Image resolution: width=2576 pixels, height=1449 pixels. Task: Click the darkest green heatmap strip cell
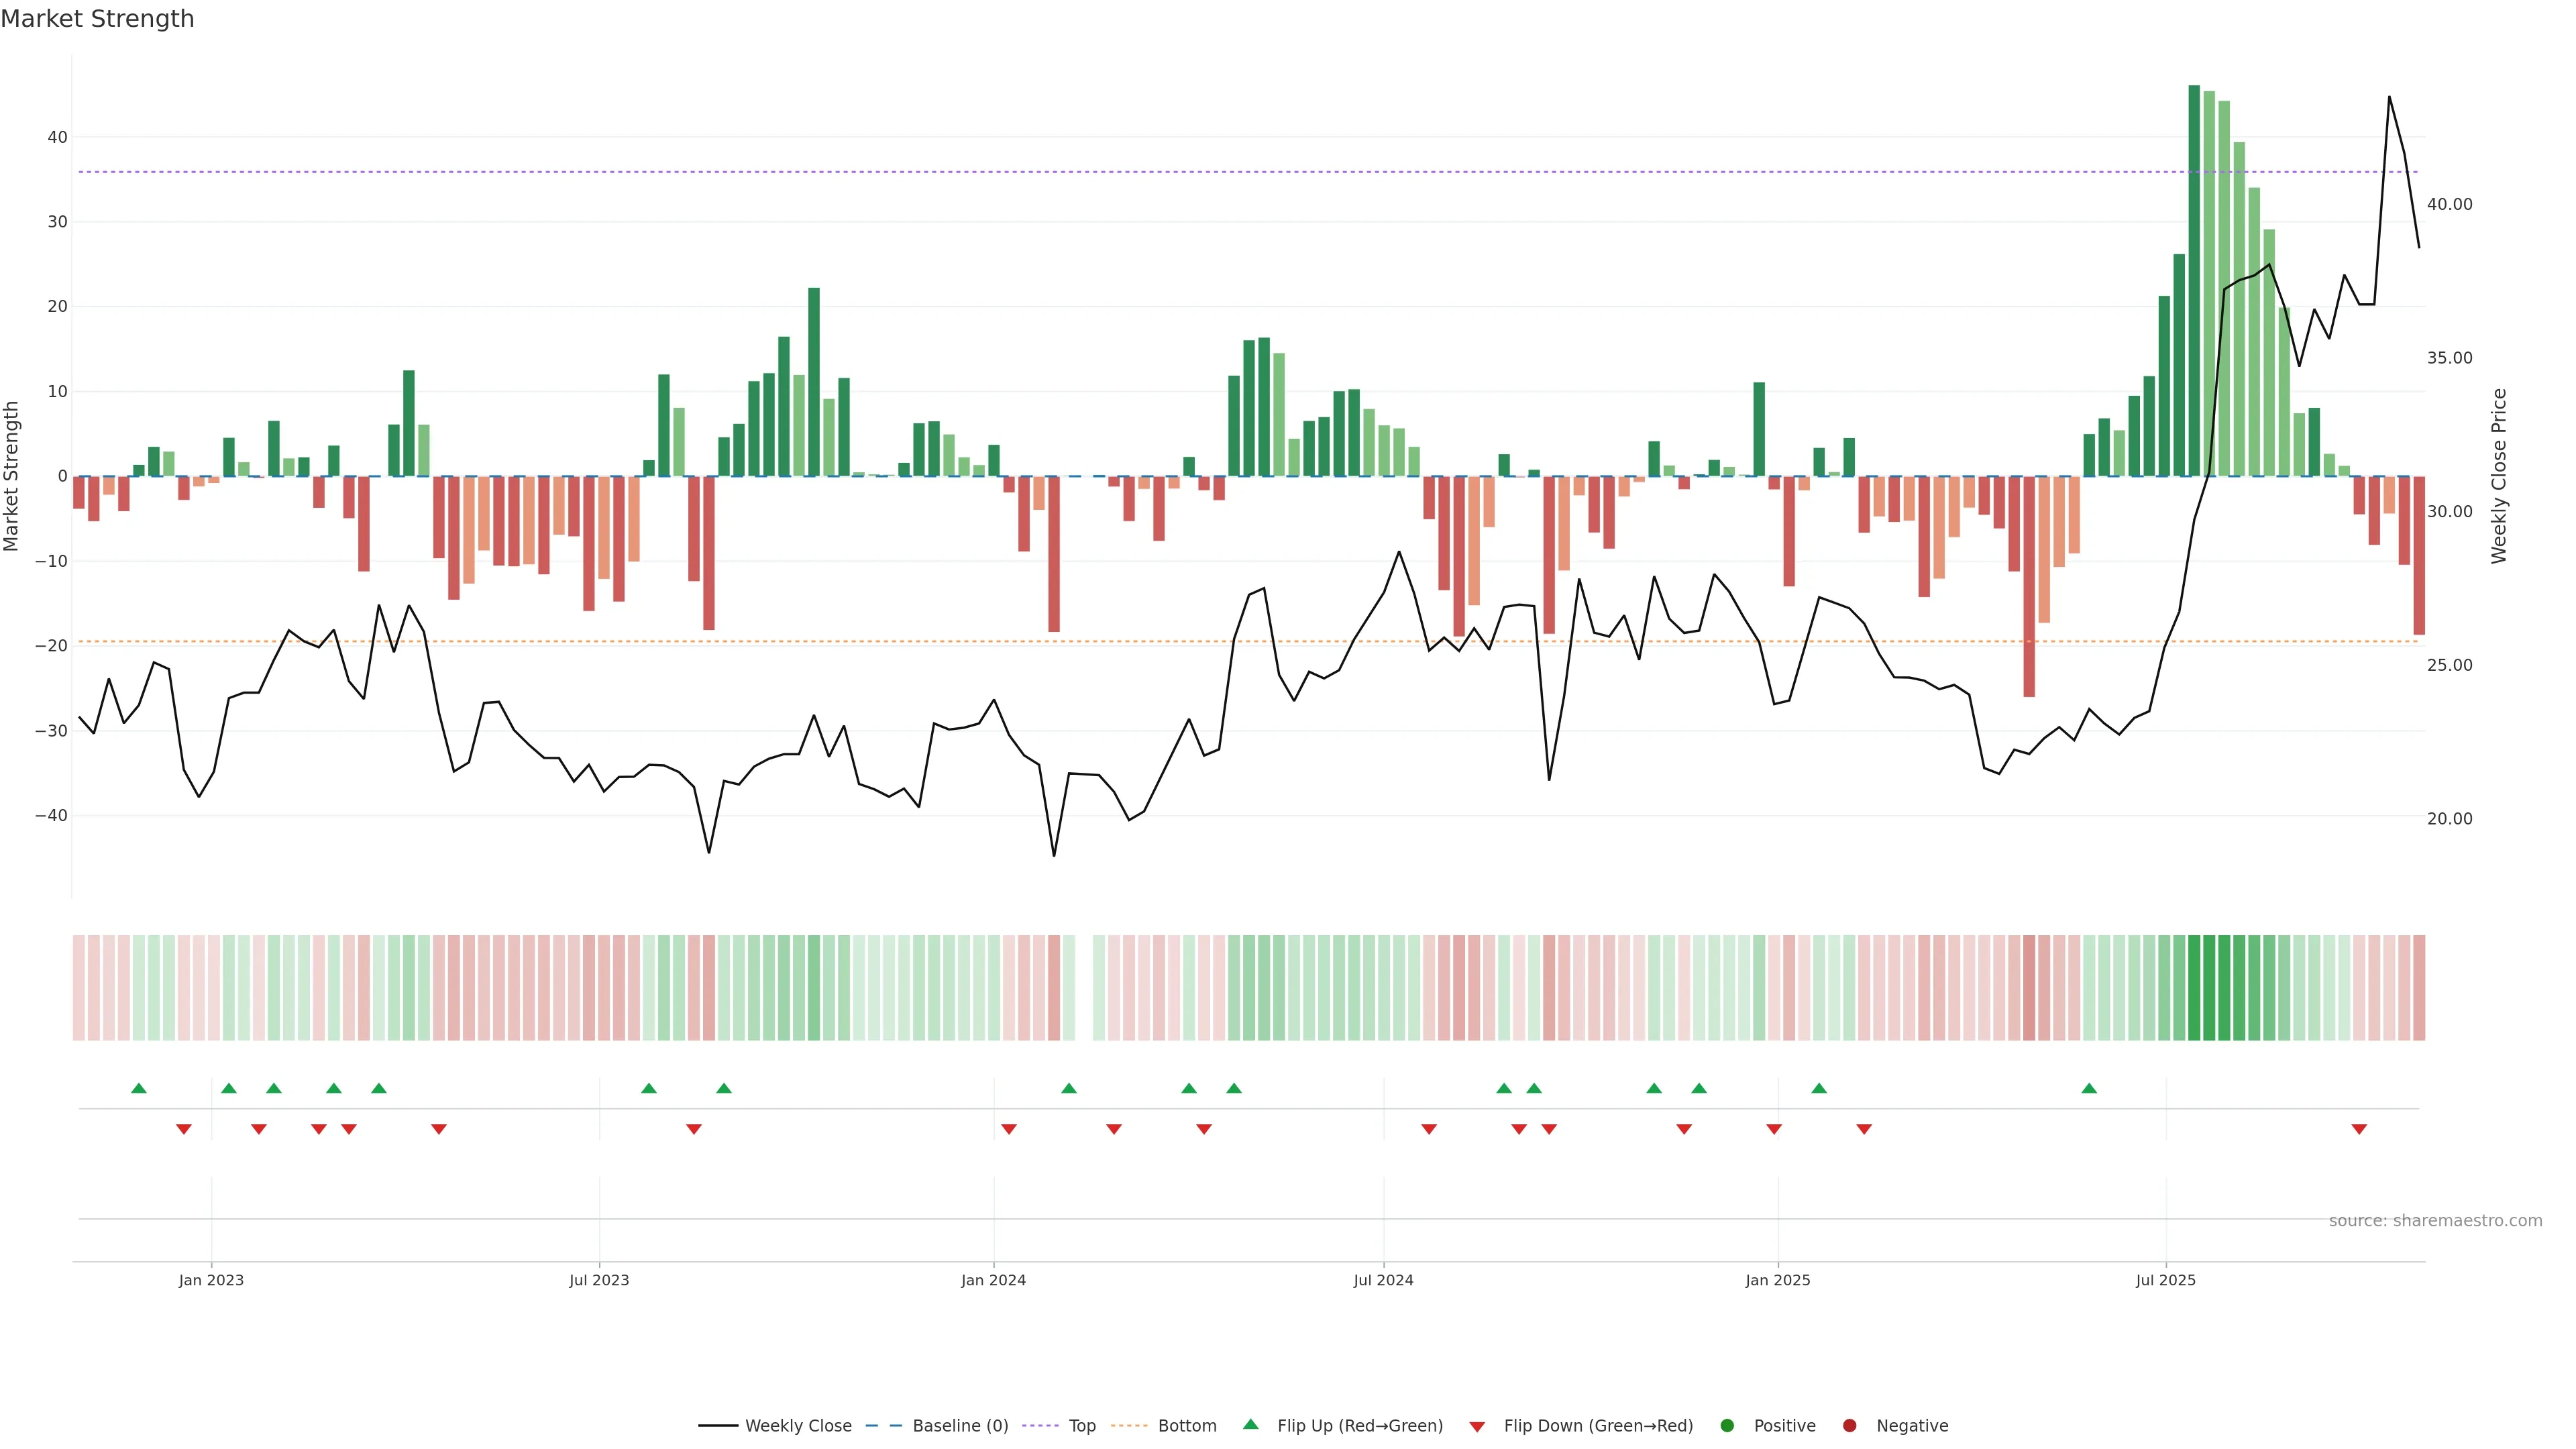pyautogui.click(x=2194, y=988)
